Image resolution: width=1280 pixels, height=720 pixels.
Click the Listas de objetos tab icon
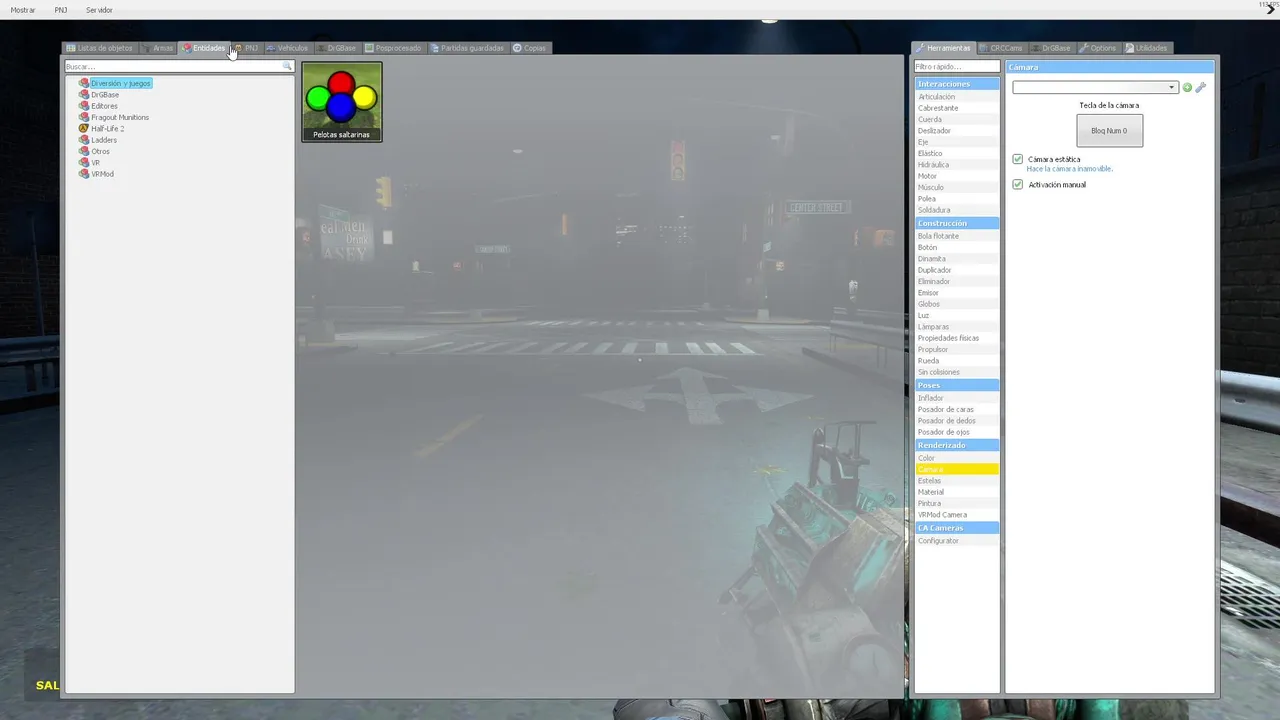71,48
